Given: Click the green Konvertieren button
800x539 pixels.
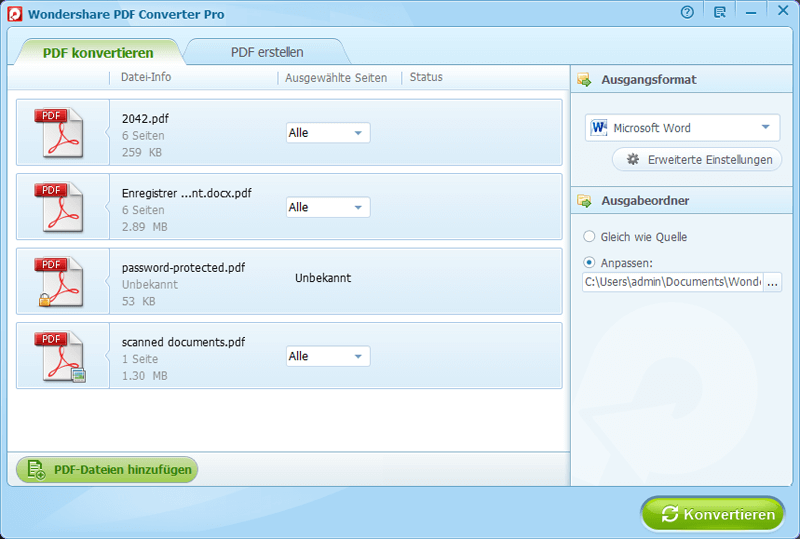Looking at the screenshot, I should coord(713,513).
